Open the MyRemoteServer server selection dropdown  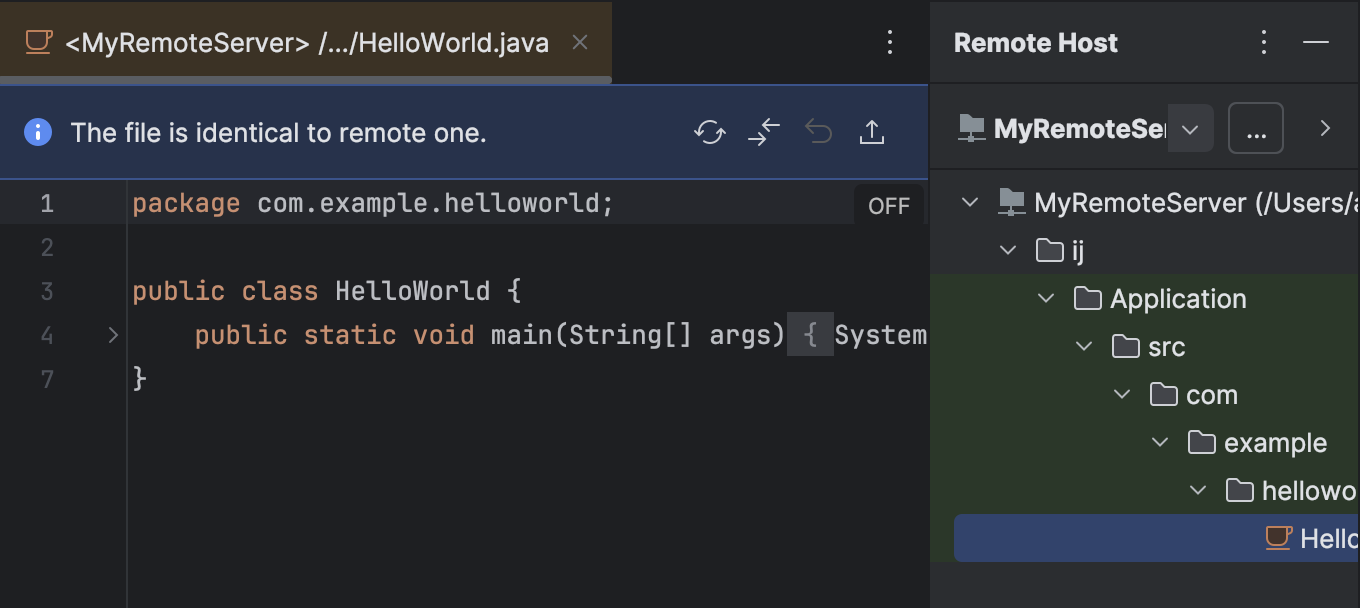point(1191,128)
